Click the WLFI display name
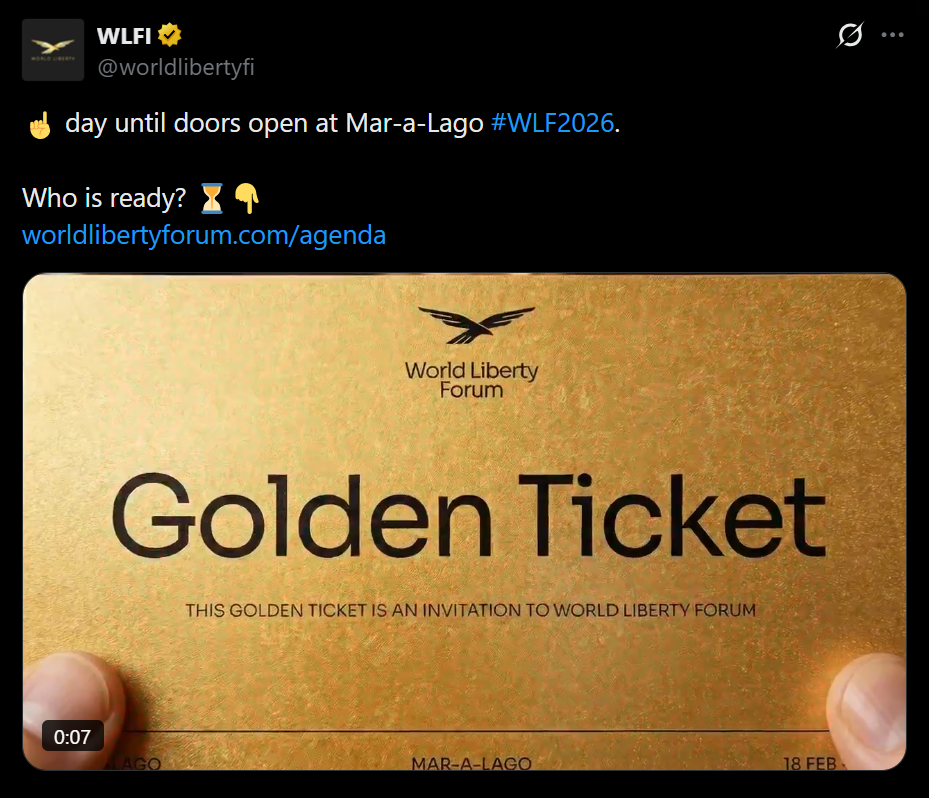Viewport: 929px width, 798px height. point(124,36)
